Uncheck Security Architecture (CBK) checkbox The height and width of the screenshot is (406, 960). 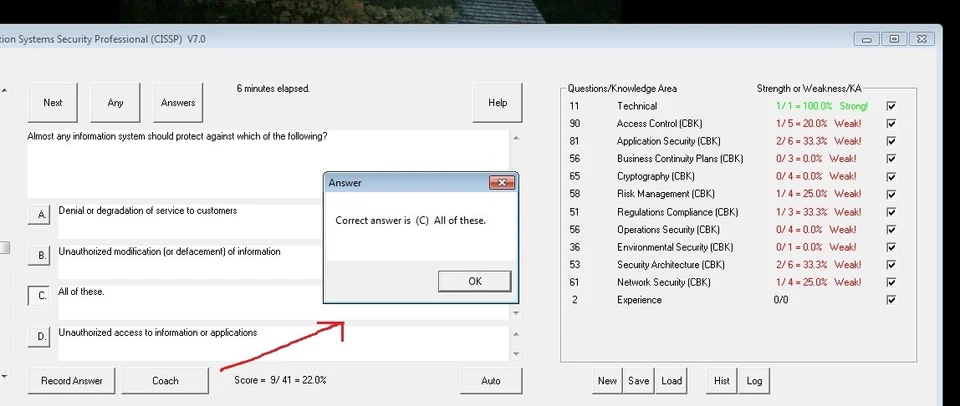[x=891, y=265]
